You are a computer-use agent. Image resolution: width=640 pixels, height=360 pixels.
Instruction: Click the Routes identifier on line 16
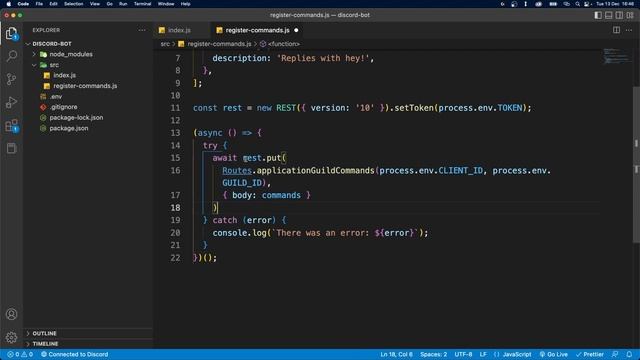(237, 171)
